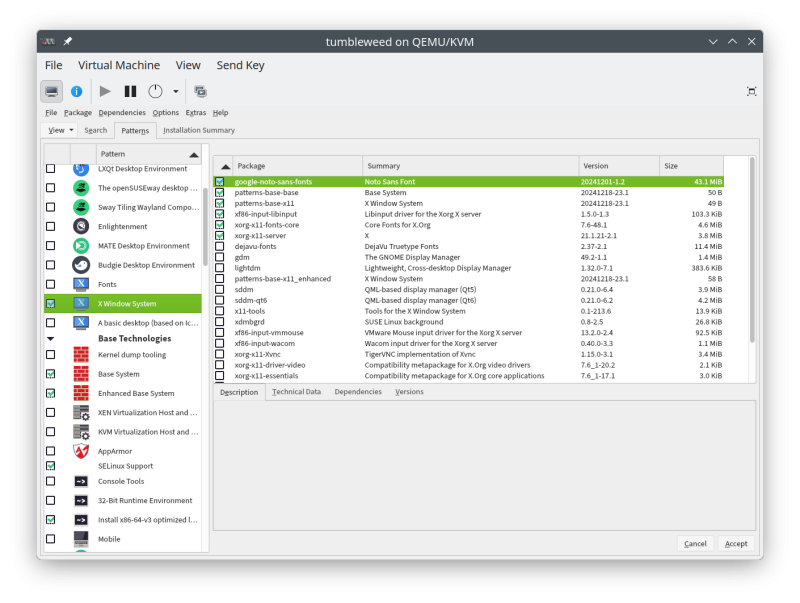Screen dimensions: 800x603
Task: Click the Mobile pattern icon
Action: [x=81, y=539]
